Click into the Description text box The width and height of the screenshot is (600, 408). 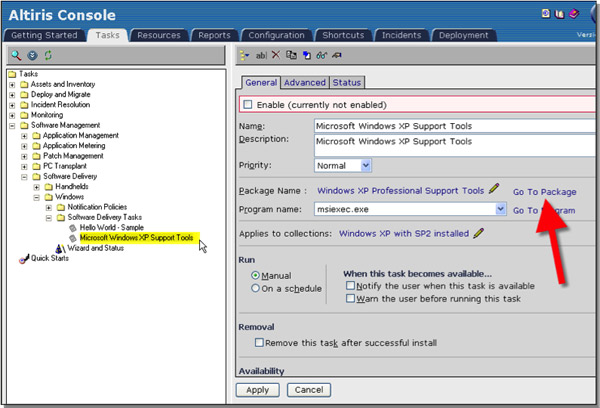(455, 145)
